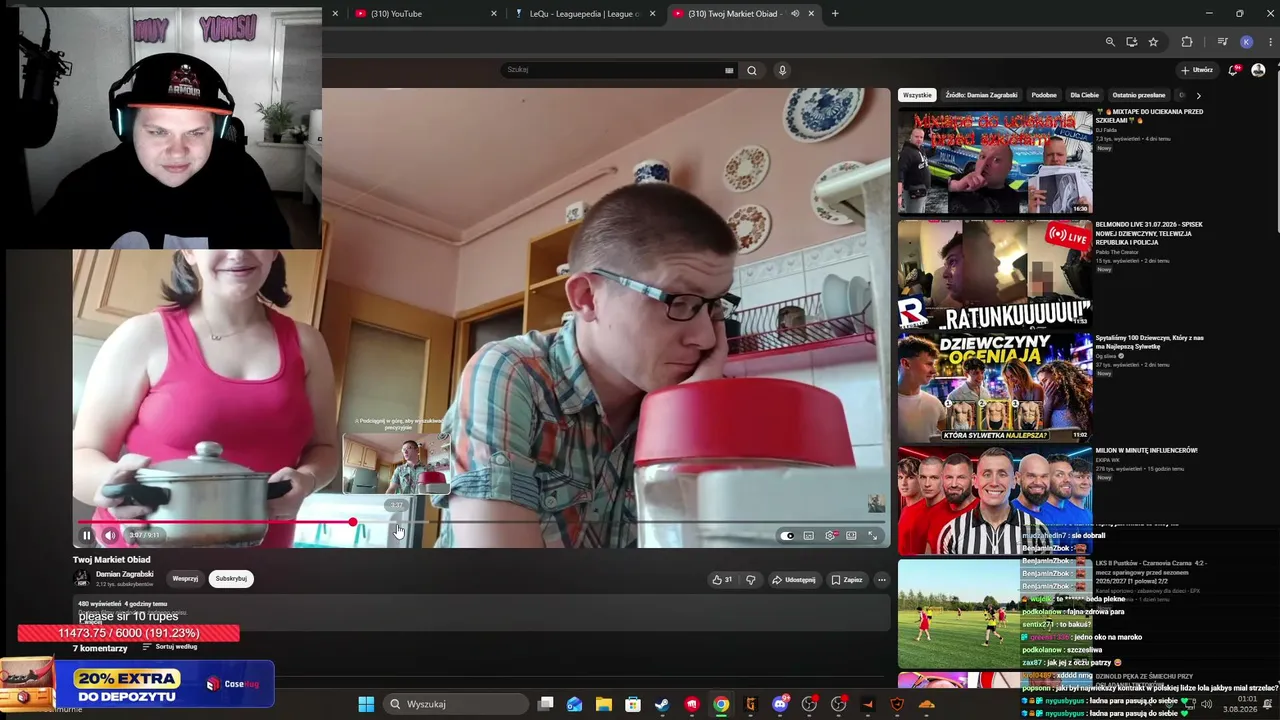Open the DZIEWCZYNY OCENIAJĄ video thumbnail
Image resolution: width=1280 pixels, height=720 pixels.
click(995, 387)
